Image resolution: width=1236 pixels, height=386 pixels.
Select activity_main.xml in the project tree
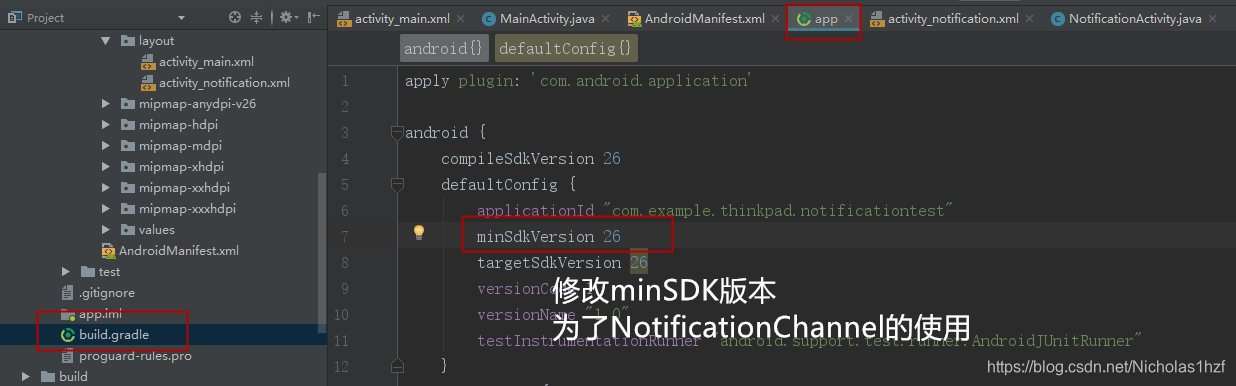(x=206, y=62)
